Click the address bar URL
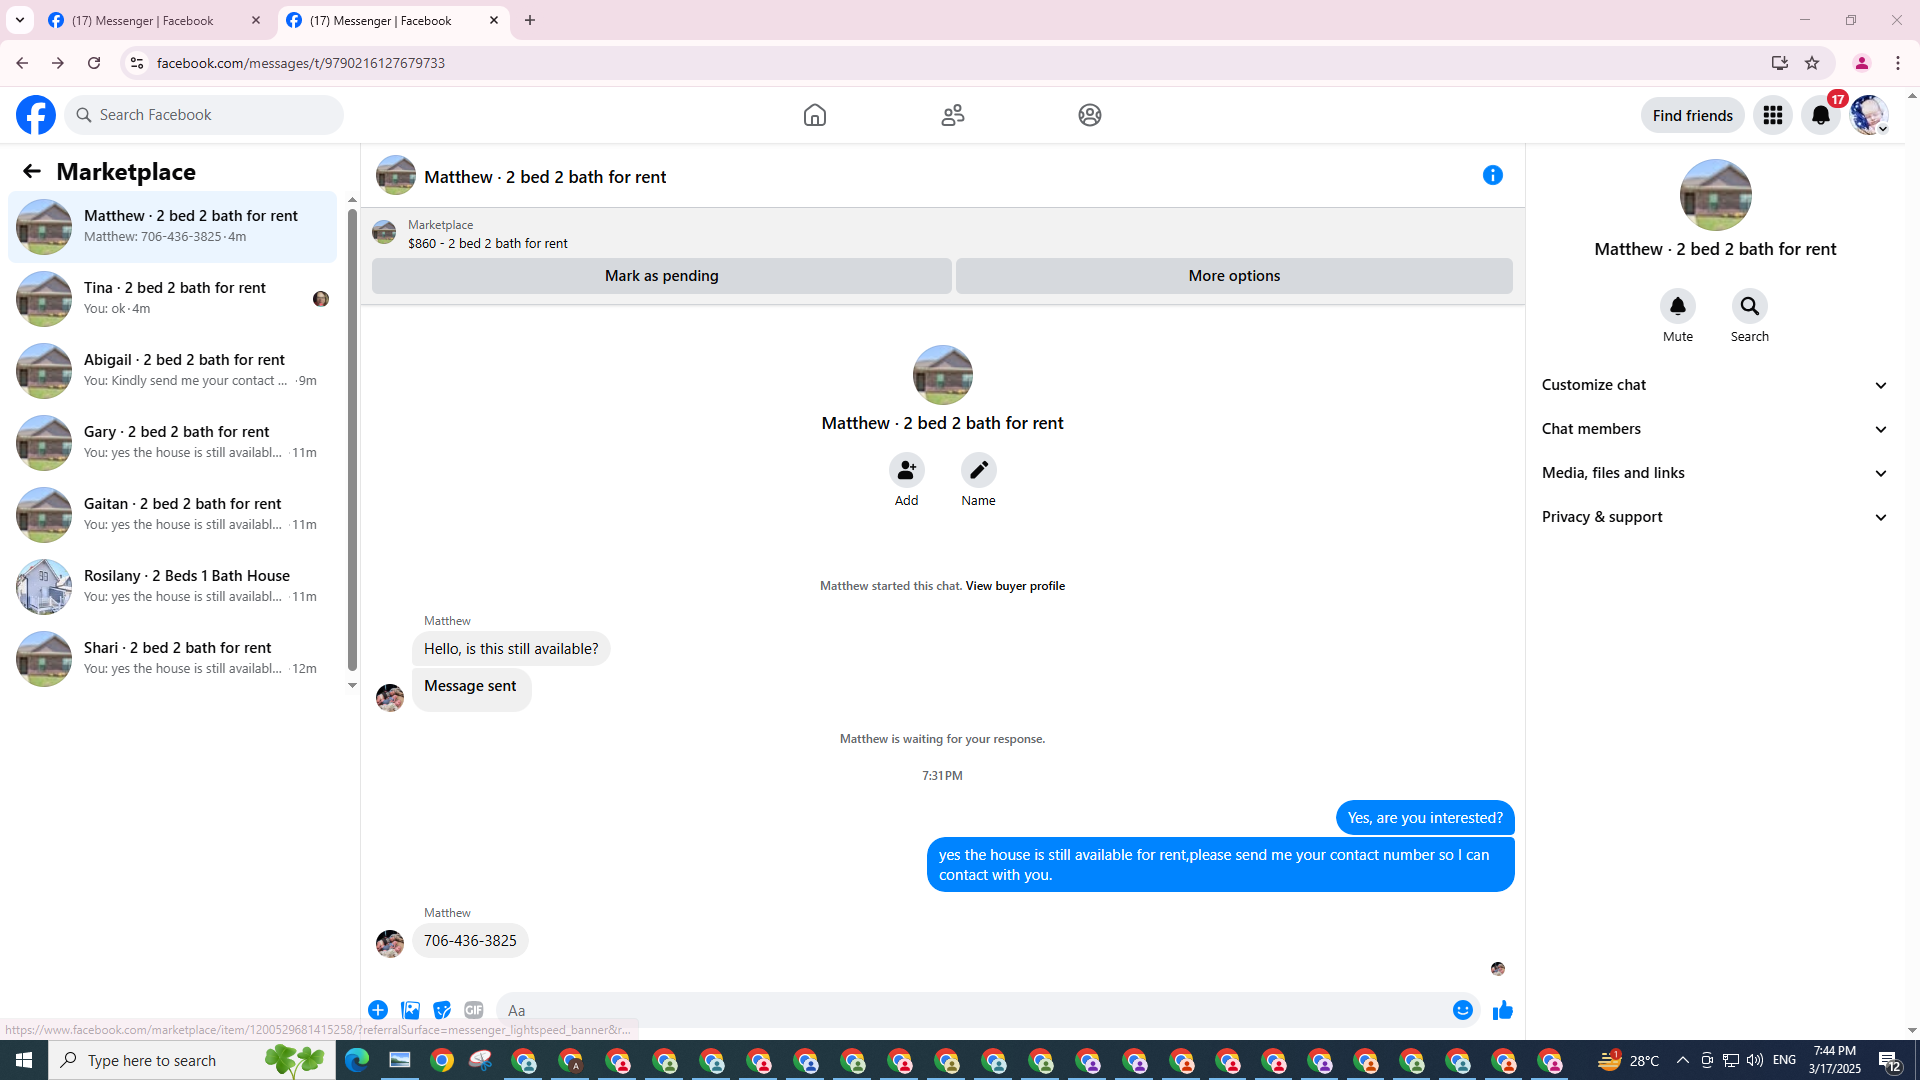The image size is (1920, 1080). 301,63
